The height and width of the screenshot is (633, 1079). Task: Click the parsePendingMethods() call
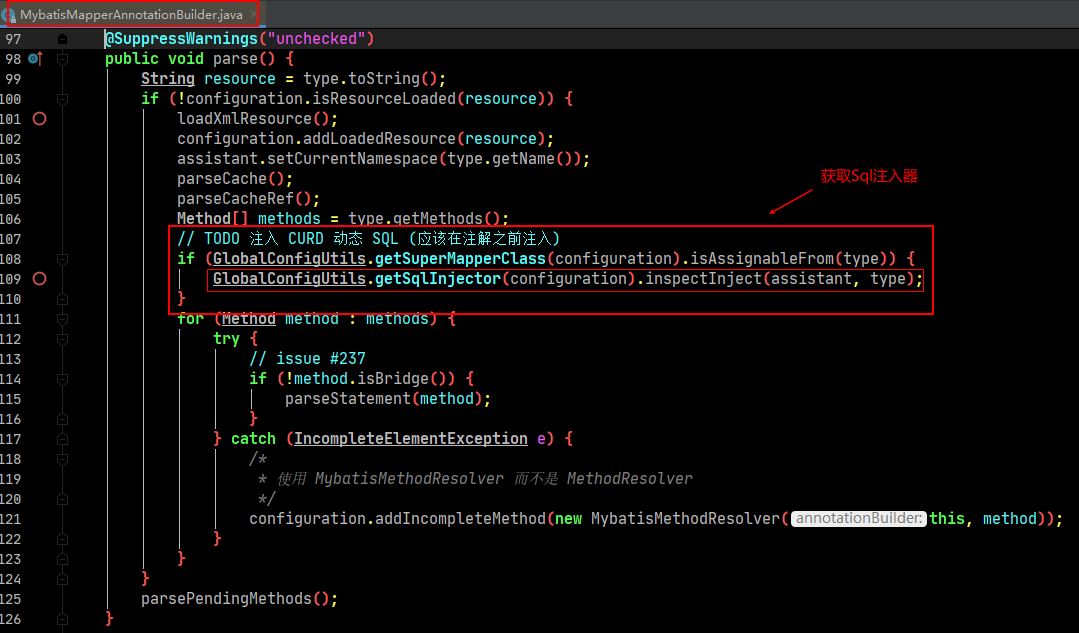[x=239, y=598]
